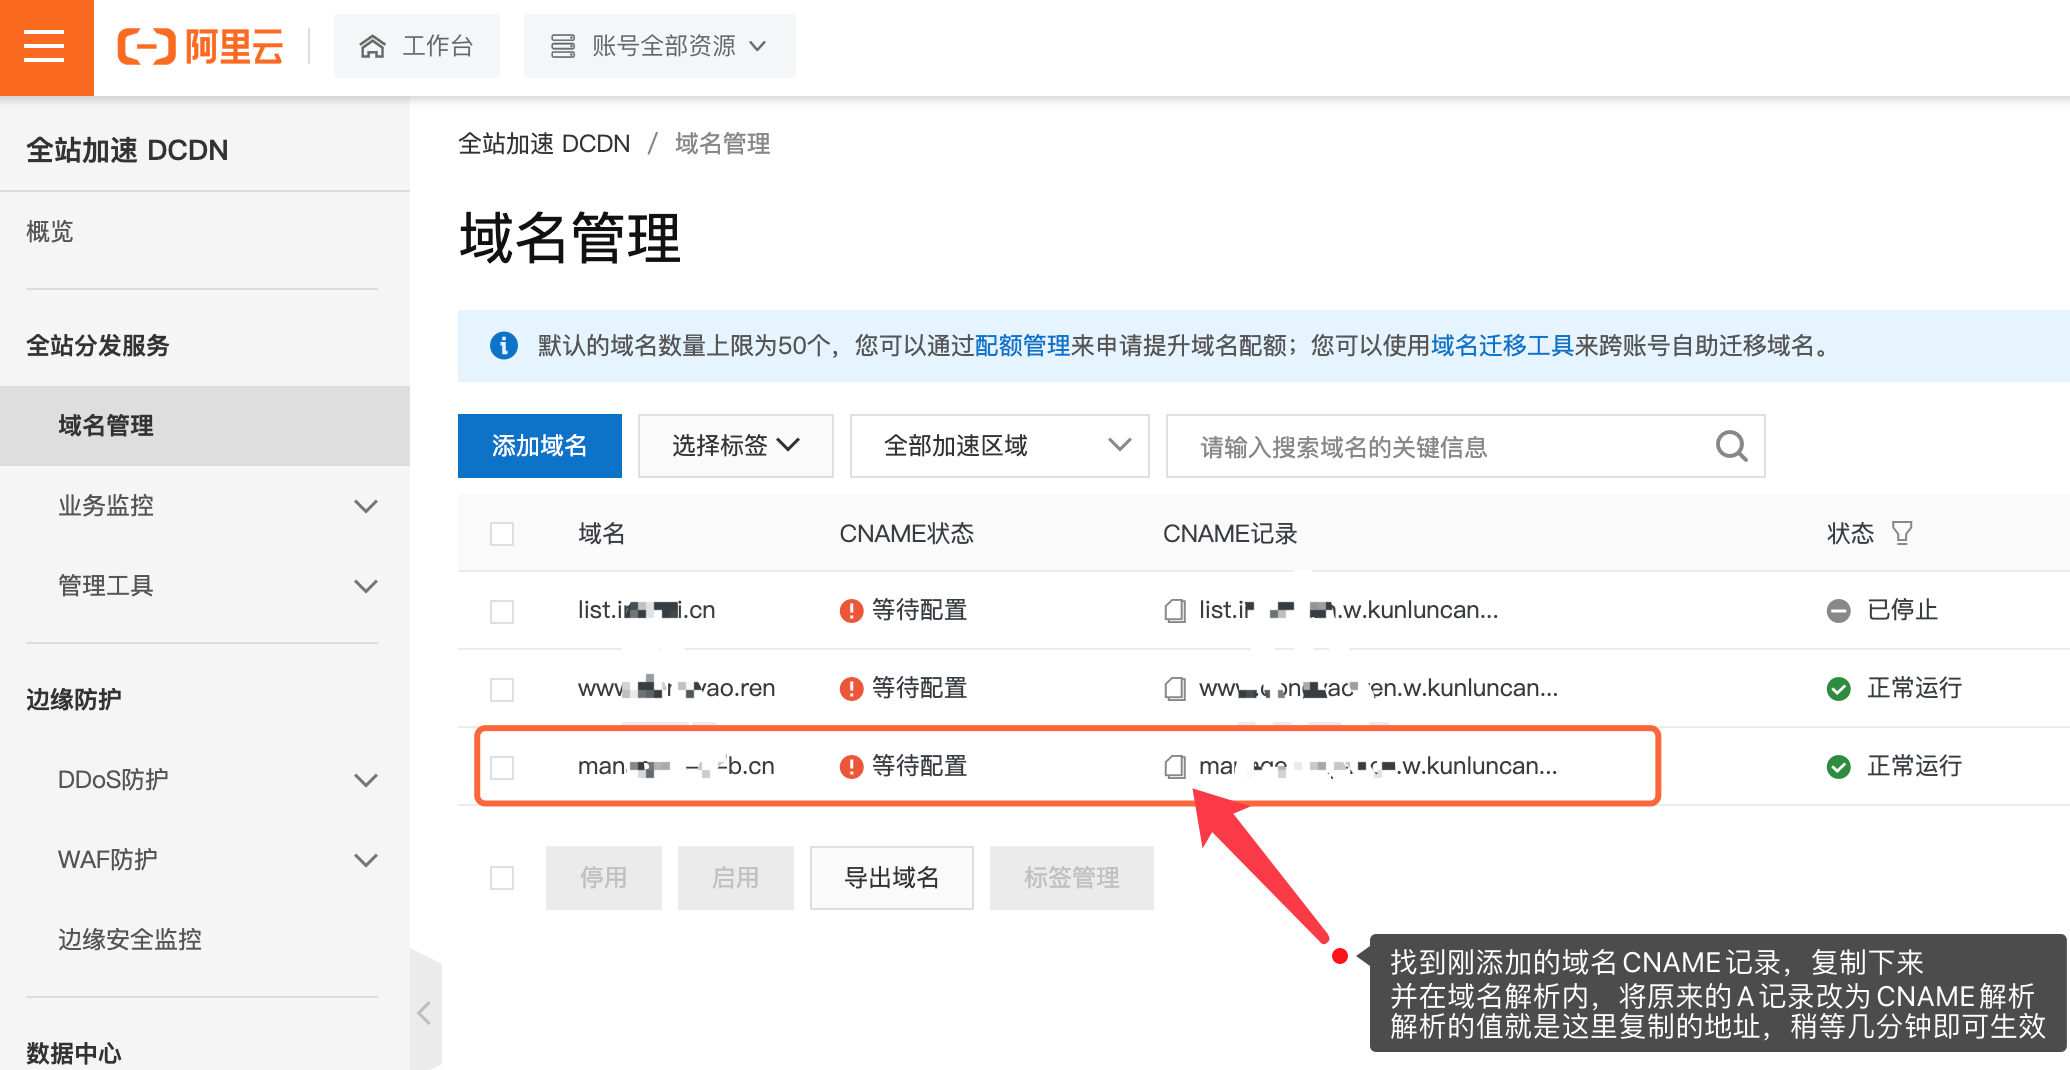
Task: Click the status filter funnel icon
Action: tap(1902, 533)
